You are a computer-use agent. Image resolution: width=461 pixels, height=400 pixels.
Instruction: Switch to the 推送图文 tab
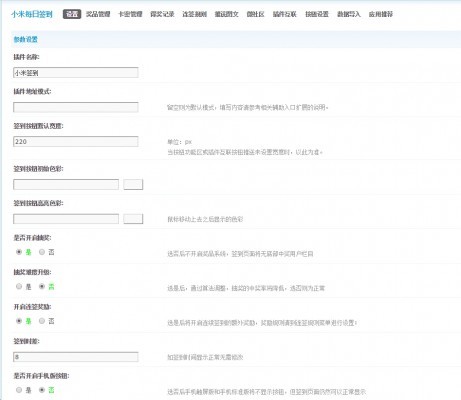pos(226,14)
